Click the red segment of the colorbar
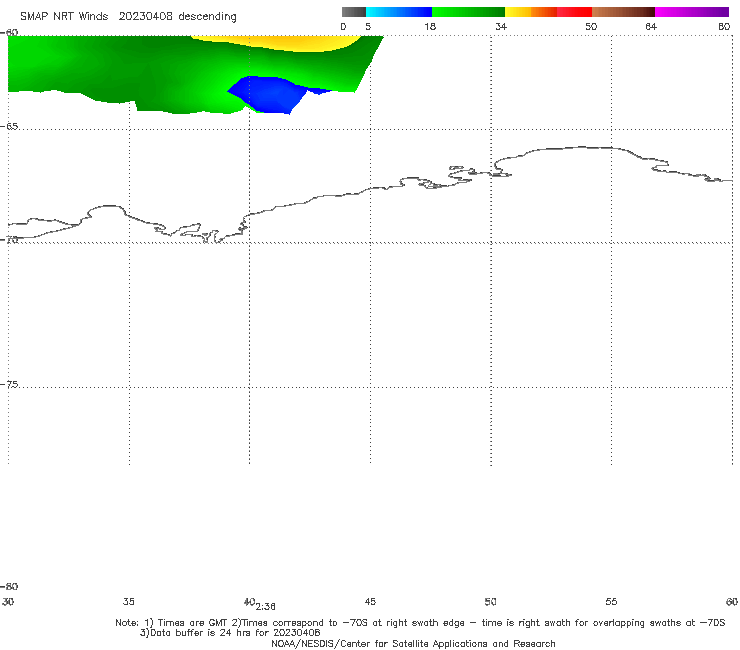The width and height of the screenshot is (740, 650). tap(574, 12)
